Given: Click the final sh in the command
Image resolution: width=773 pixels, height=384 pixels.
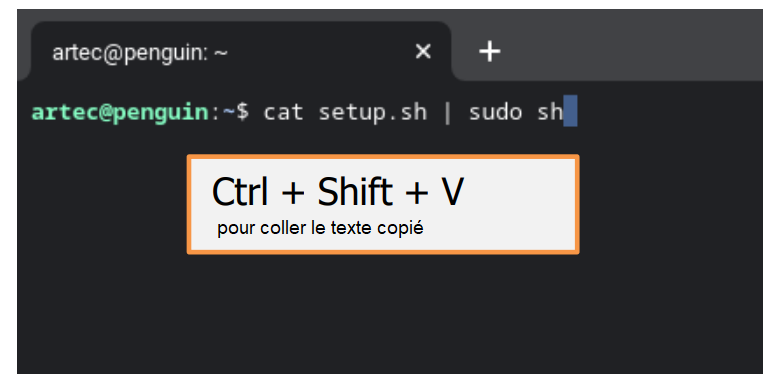Looking at the screenshot, I should (550, 112).
